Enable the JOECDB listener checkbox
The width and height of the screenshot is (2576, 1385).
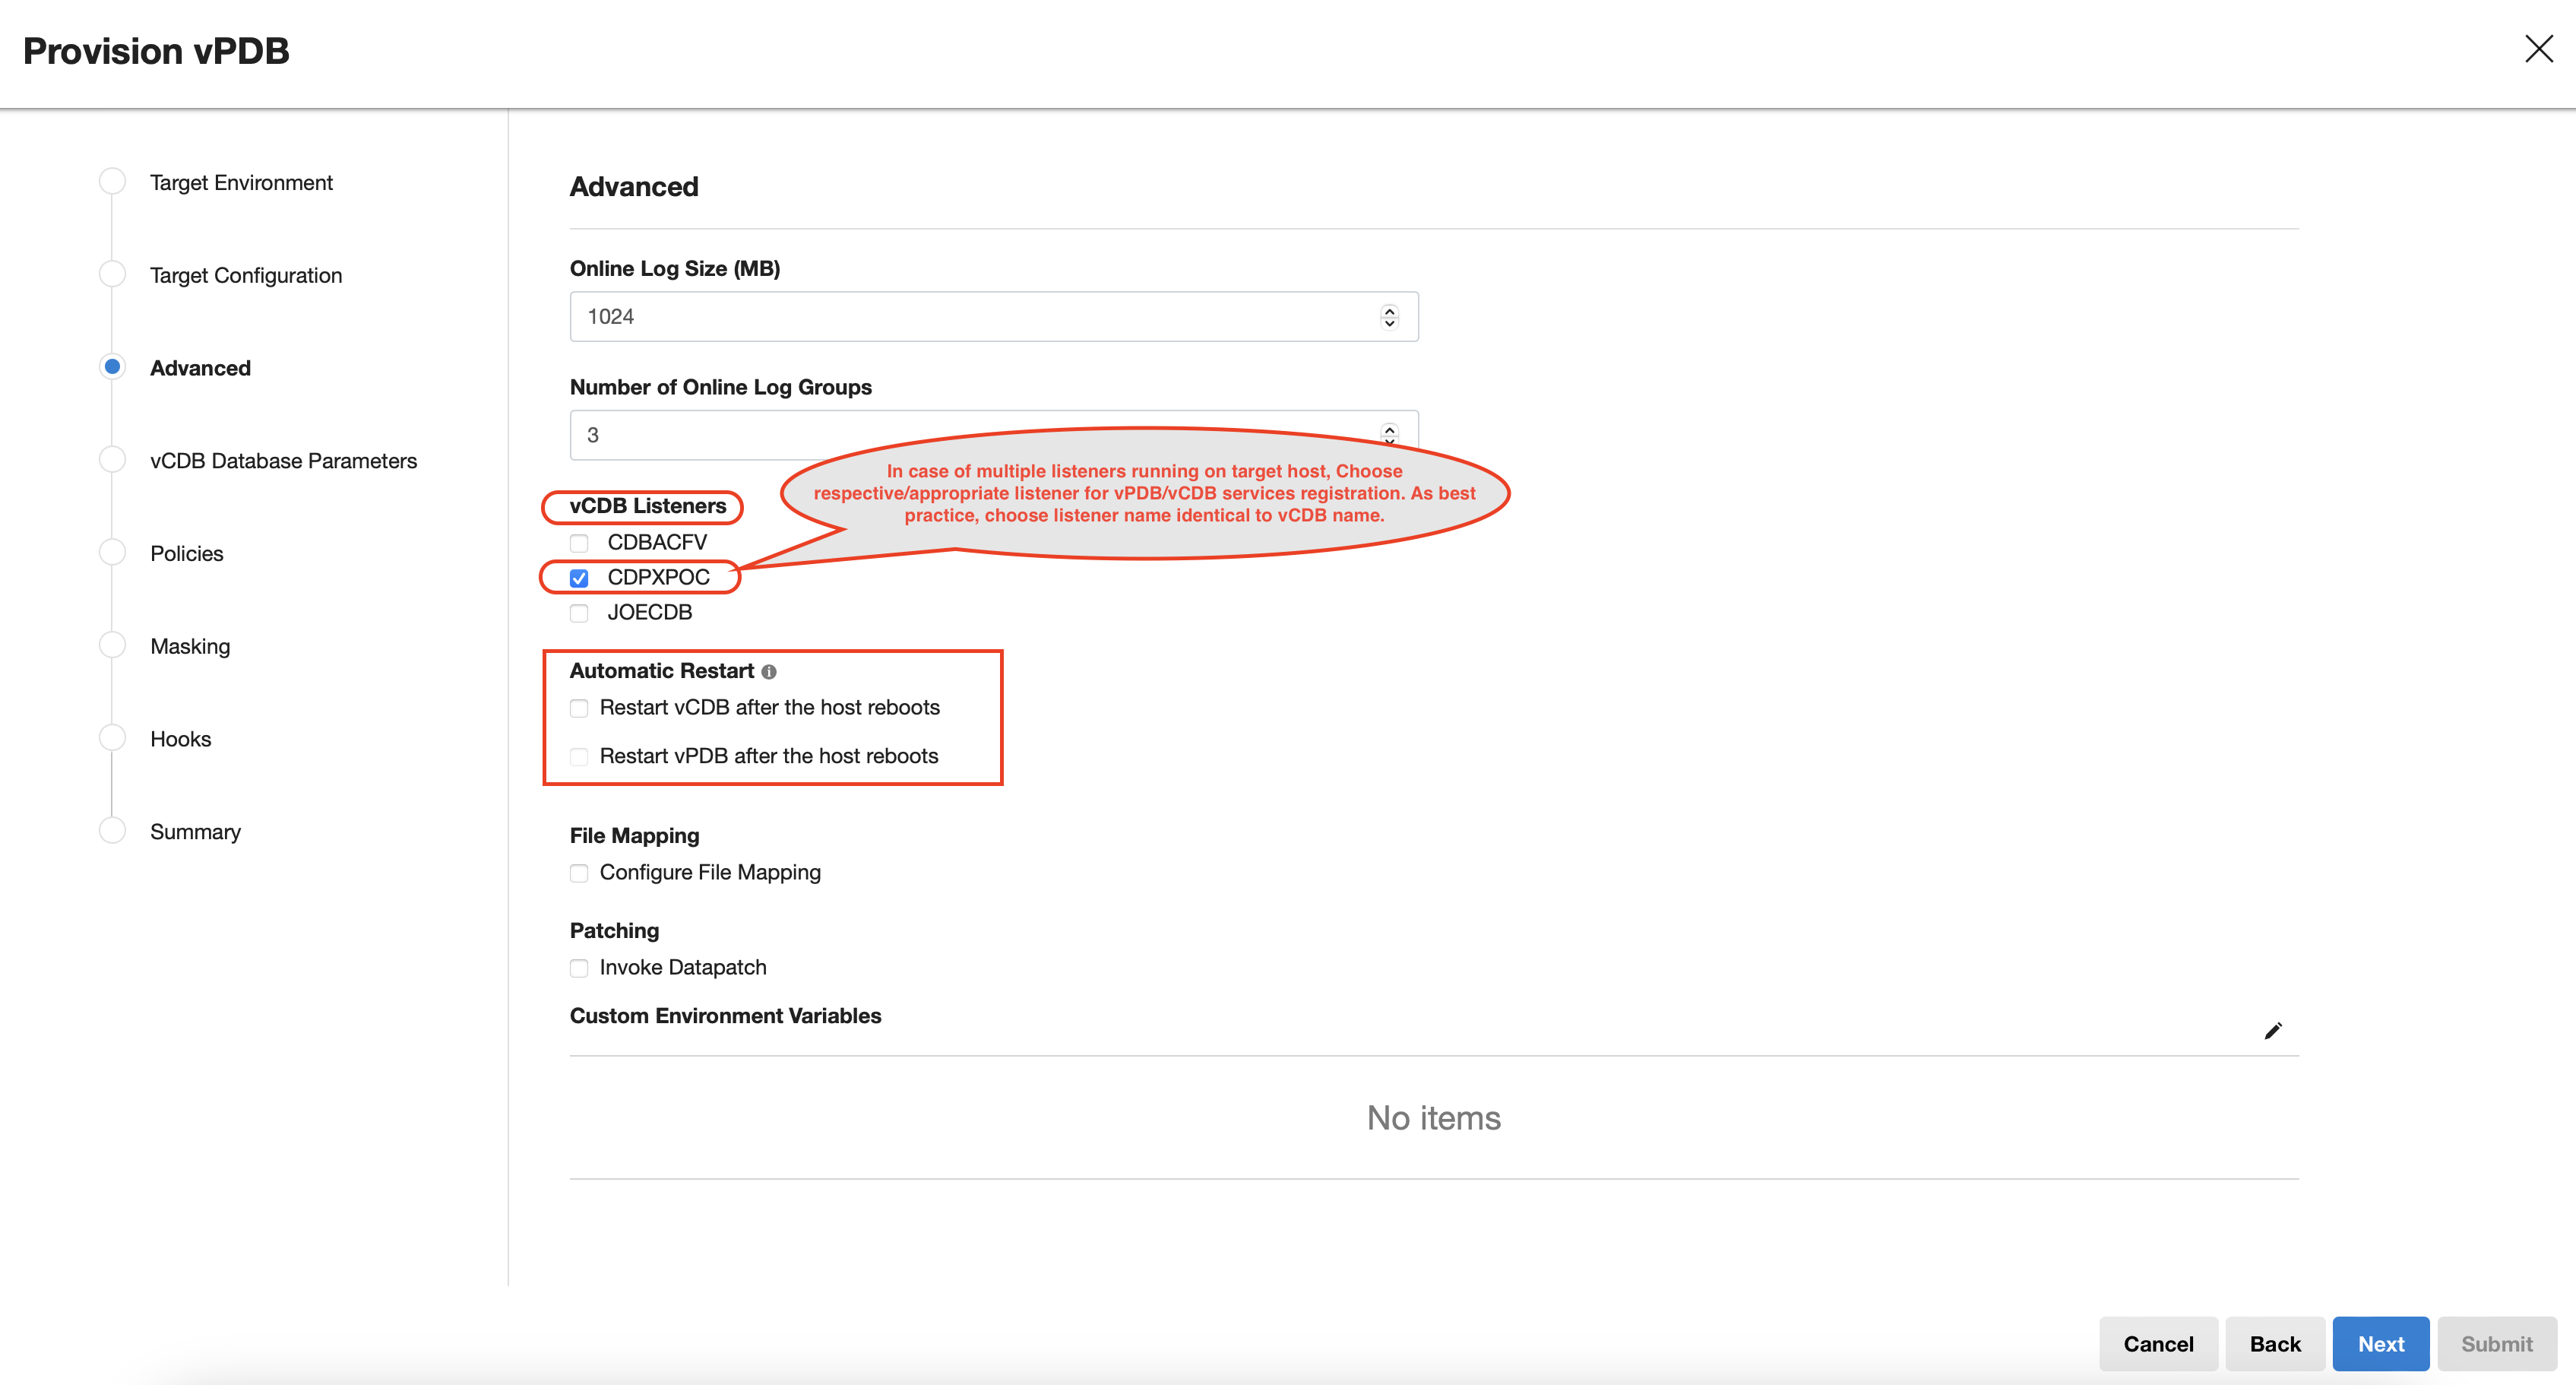pyautogui.click(x=579, y=613)
